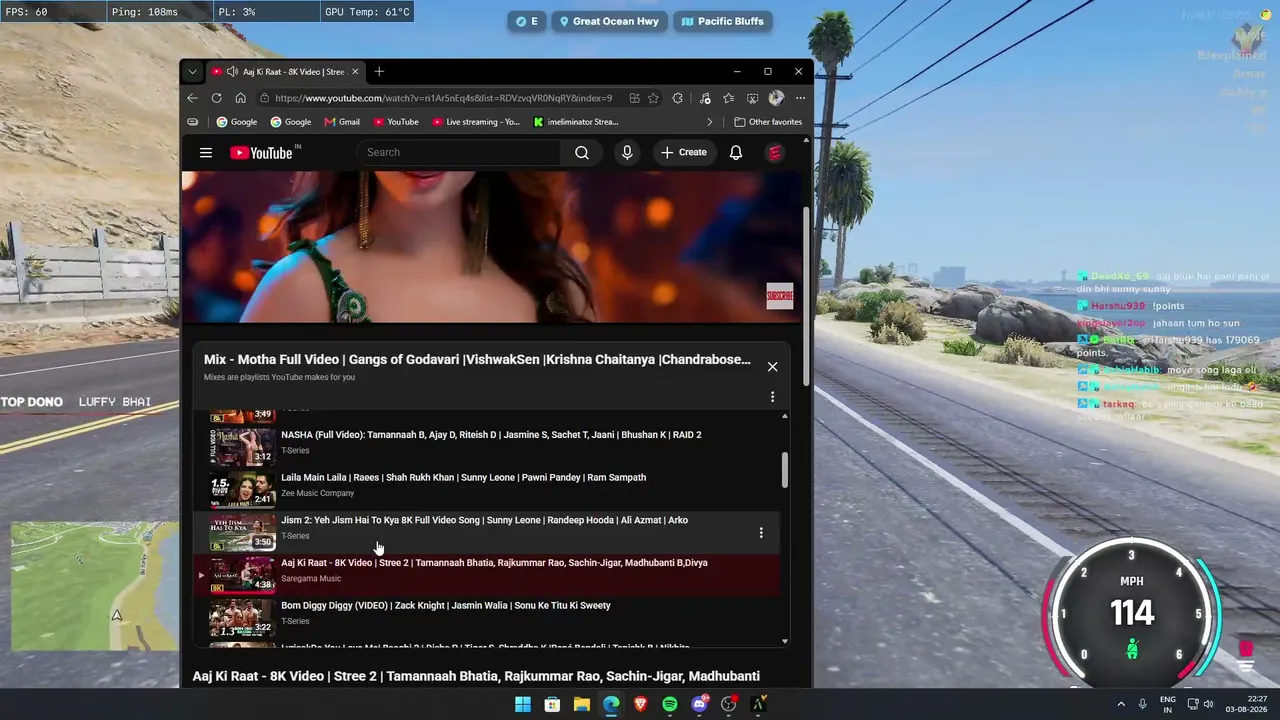
Task: Refresh the YouTube page
Action: click(x=216, y=98)
